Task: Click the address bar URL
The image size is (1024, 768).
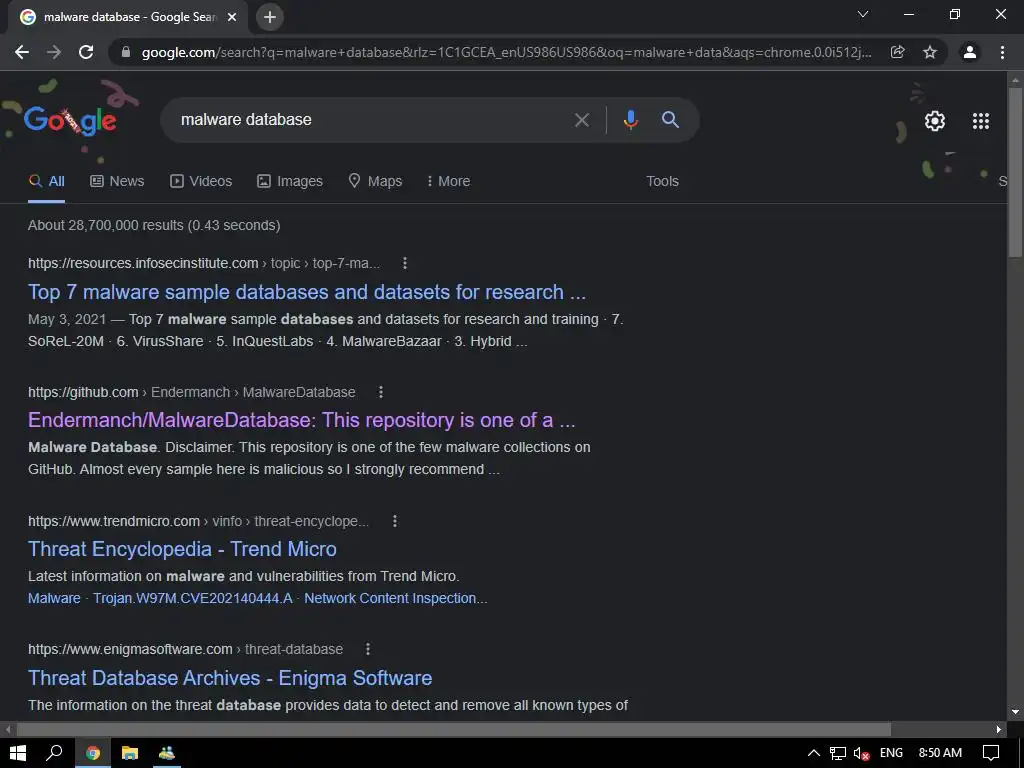Action: click(x=506, y=52)
